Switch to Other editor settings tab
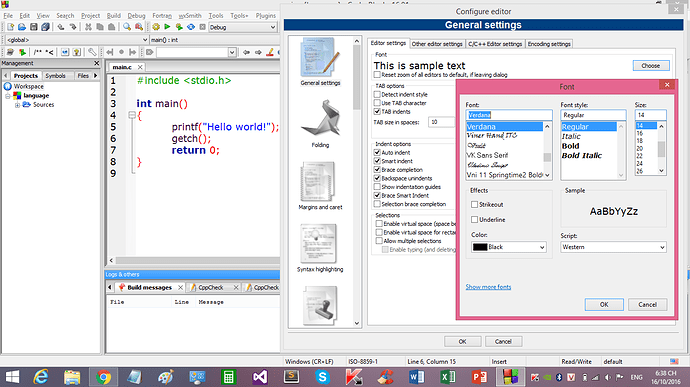The image size is (690, 387). click(437, 44)
